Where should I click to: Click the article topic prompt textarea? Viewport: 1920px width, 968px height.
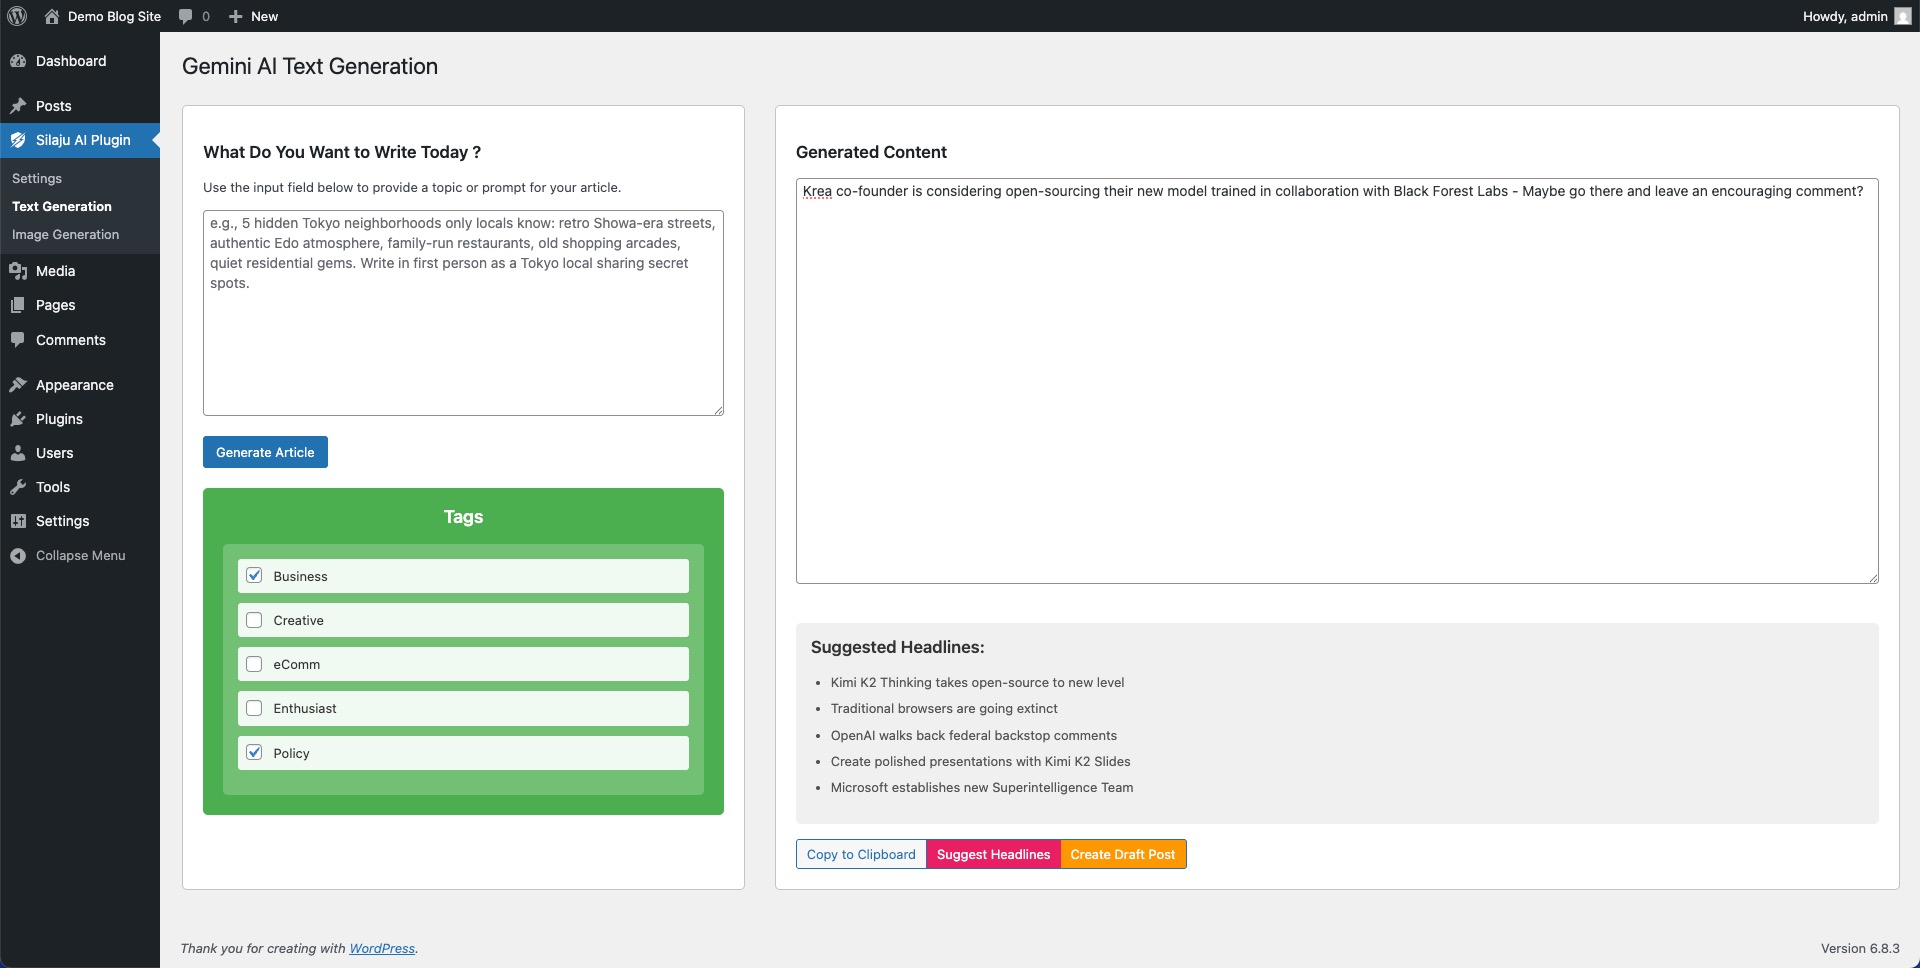point(463,313)
